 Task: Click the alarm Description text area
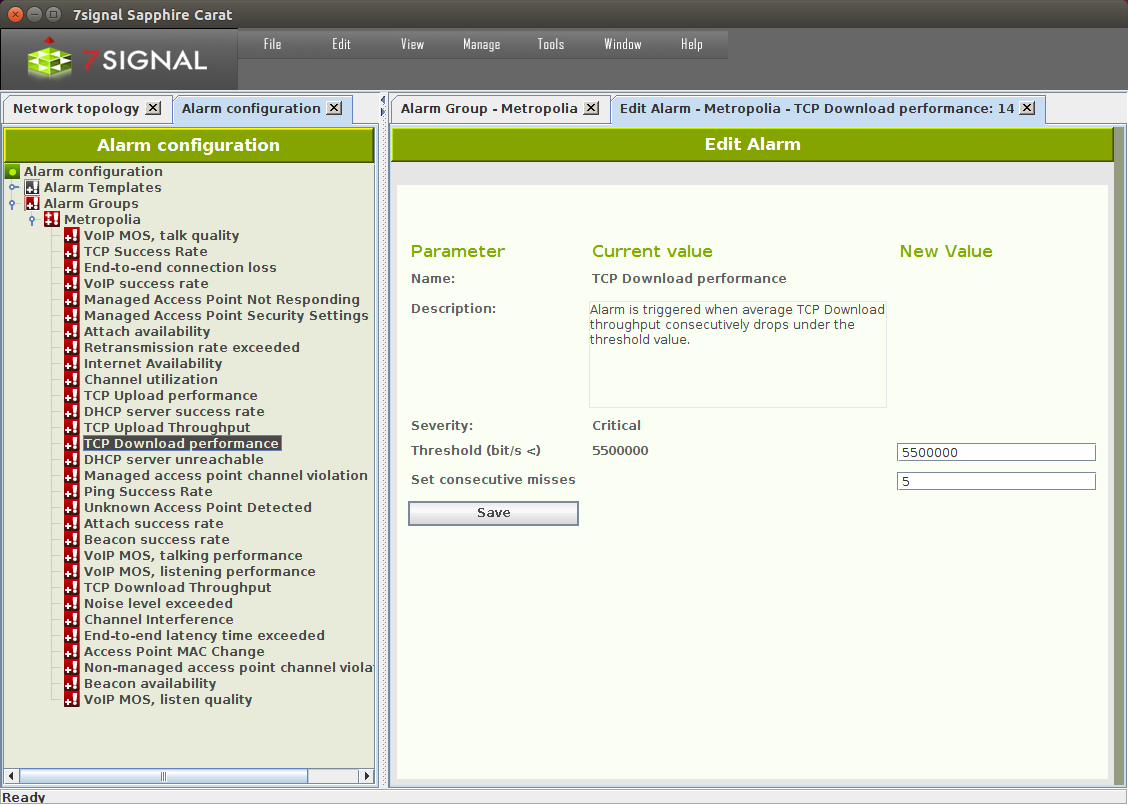tap(737, 354)
